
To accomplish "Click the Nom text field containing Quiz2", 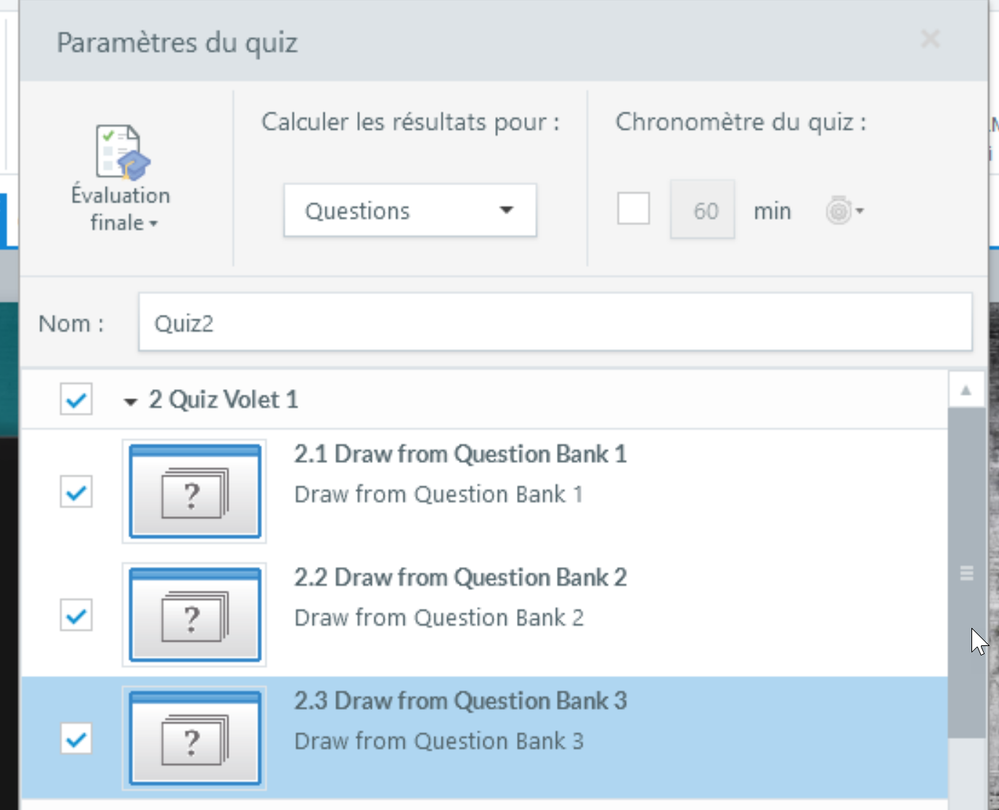I will pos(554,323).
